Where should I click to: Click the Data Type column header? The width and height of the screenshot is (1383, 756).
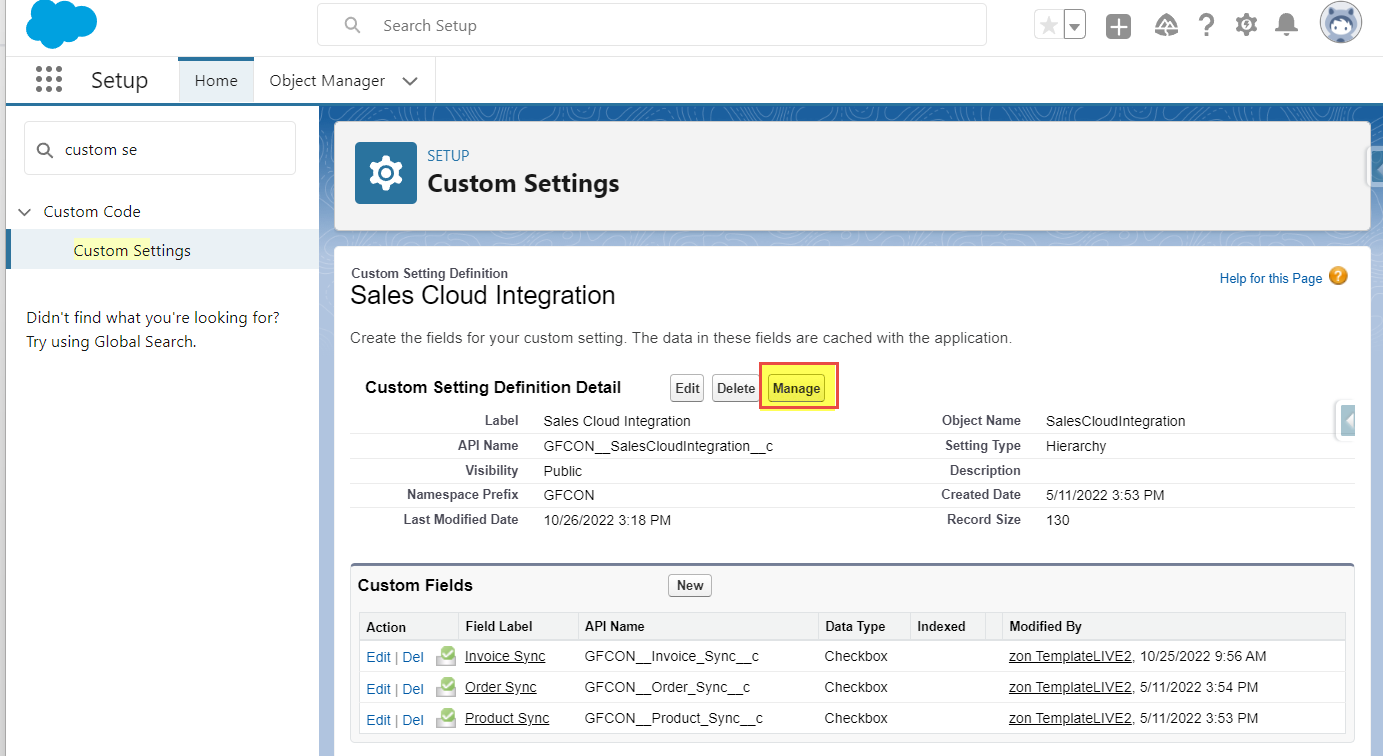point(855,626)
